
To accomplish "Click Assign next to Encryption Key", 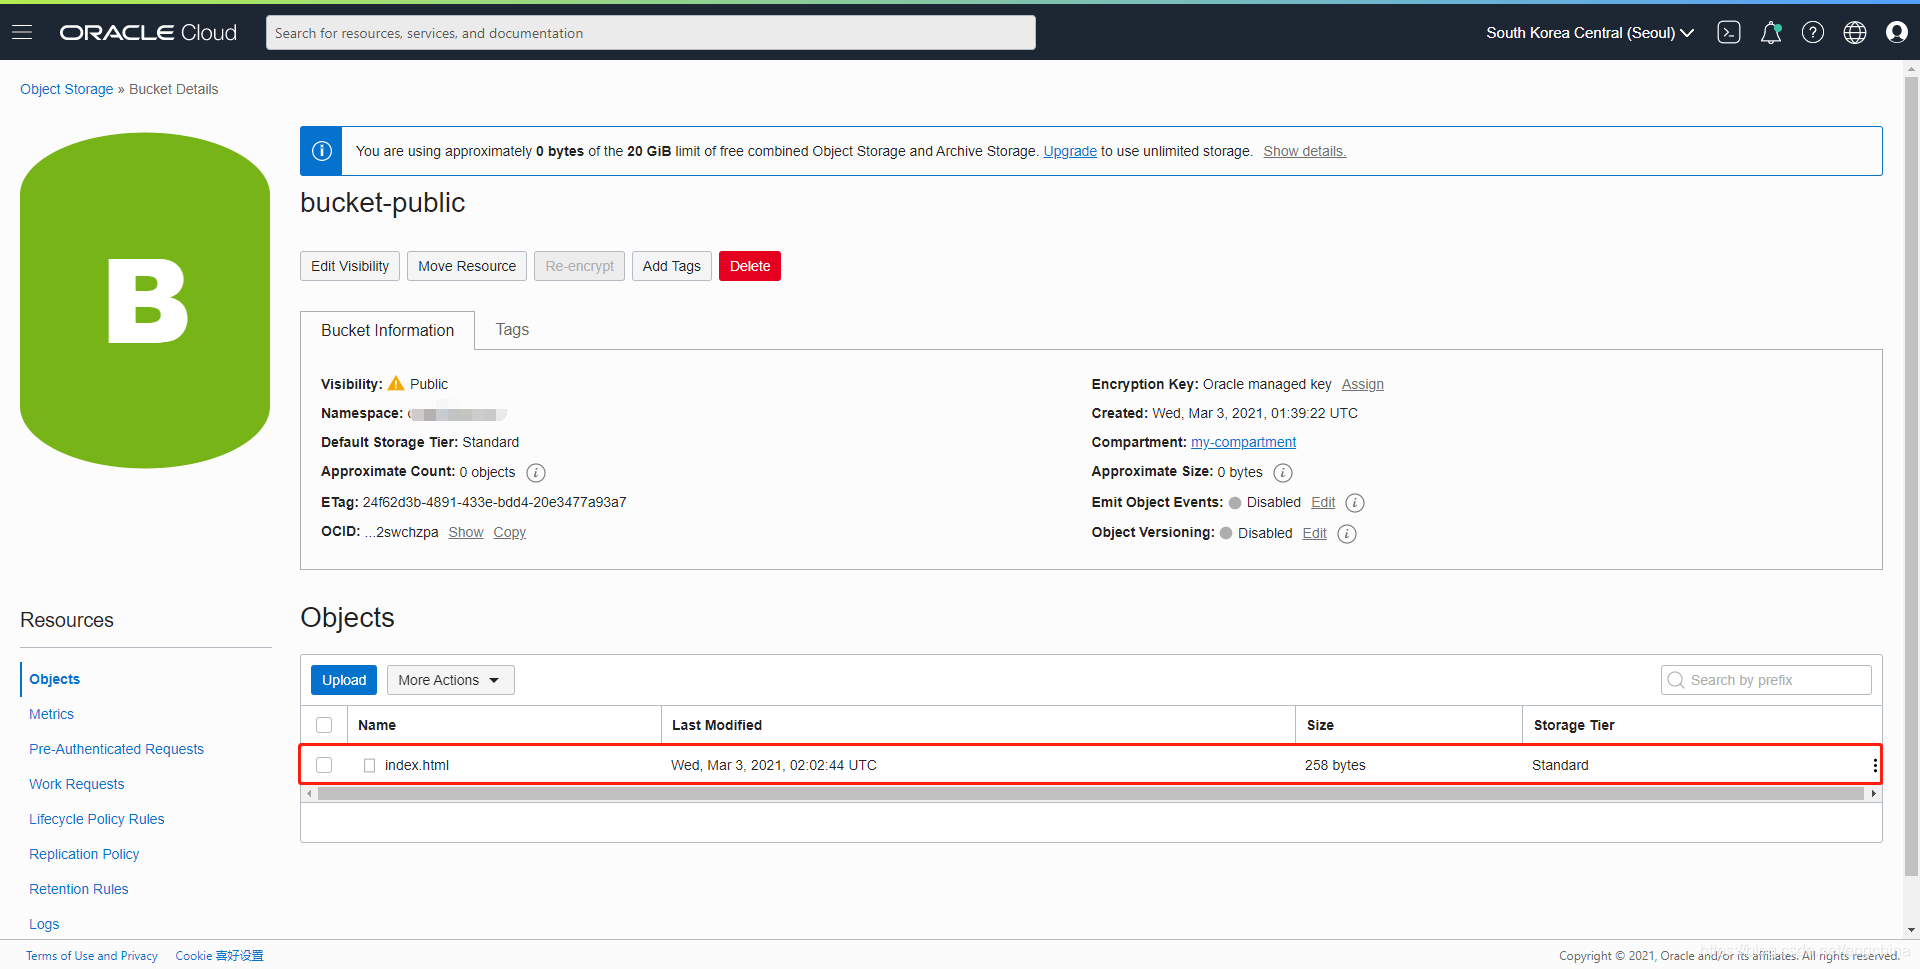I will click(x=1362, y=384).
